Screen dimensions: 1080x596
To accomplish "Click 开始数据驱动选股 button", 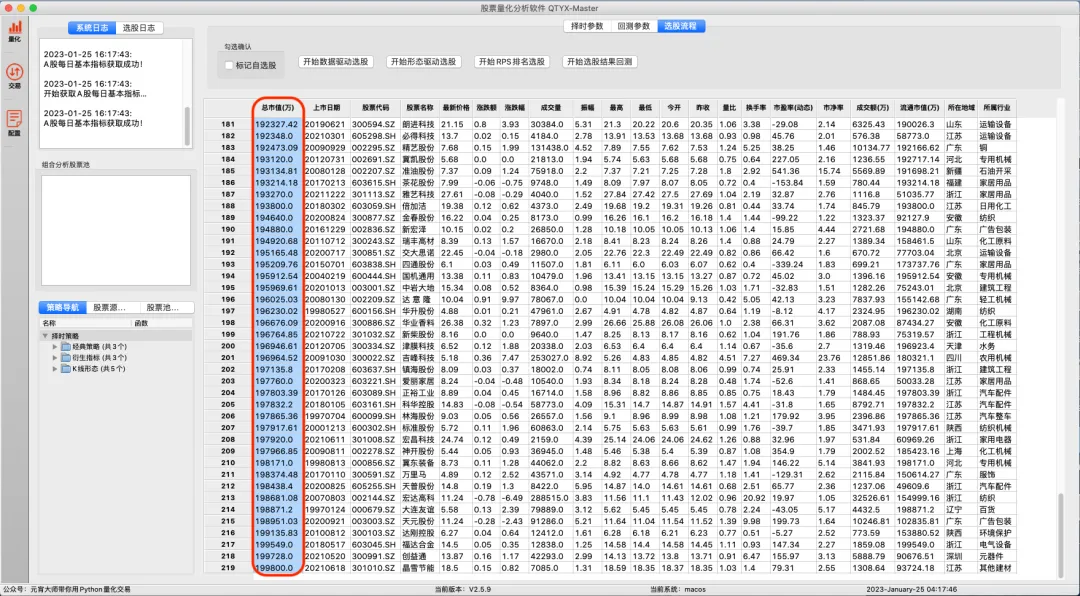I will click(336, 61).
